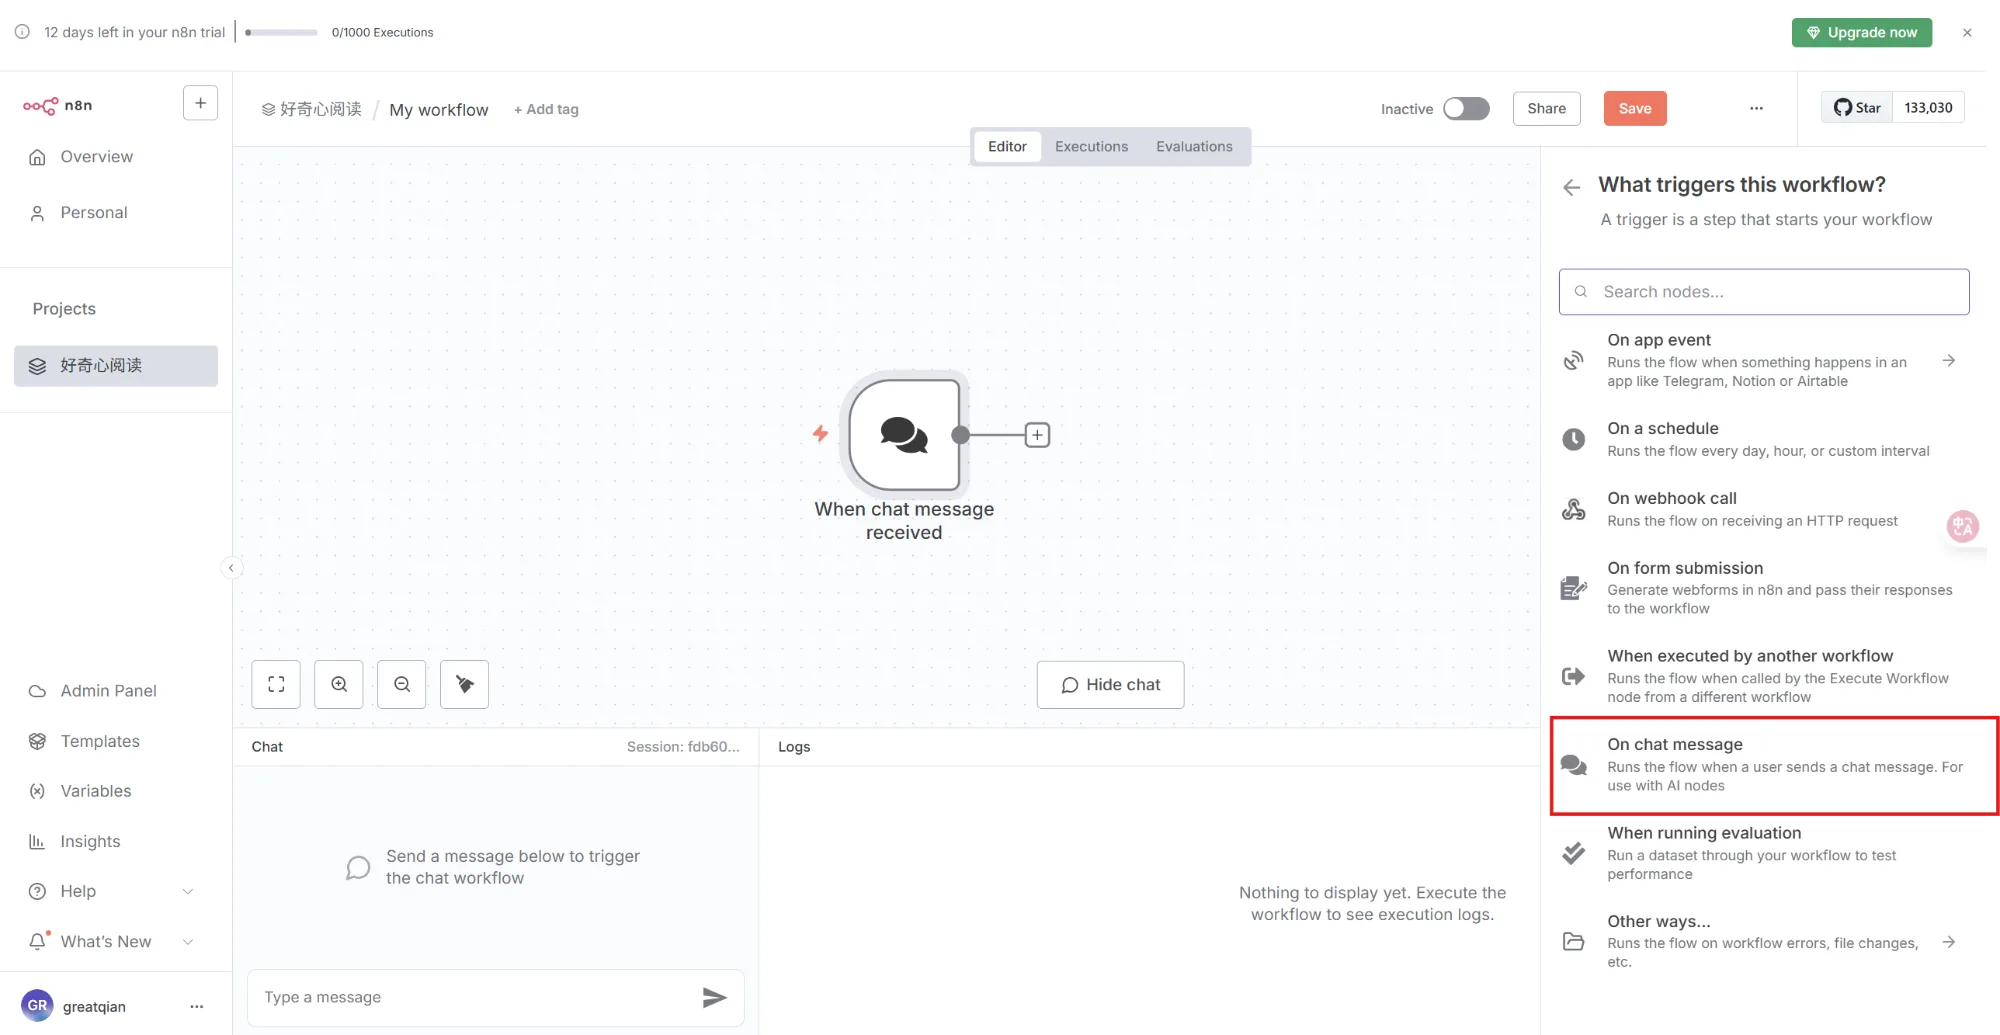Image resolution: width=2000 pixels, height=1035 pixels.
Task: Expand the What's New menu
Action: [110, 941]
